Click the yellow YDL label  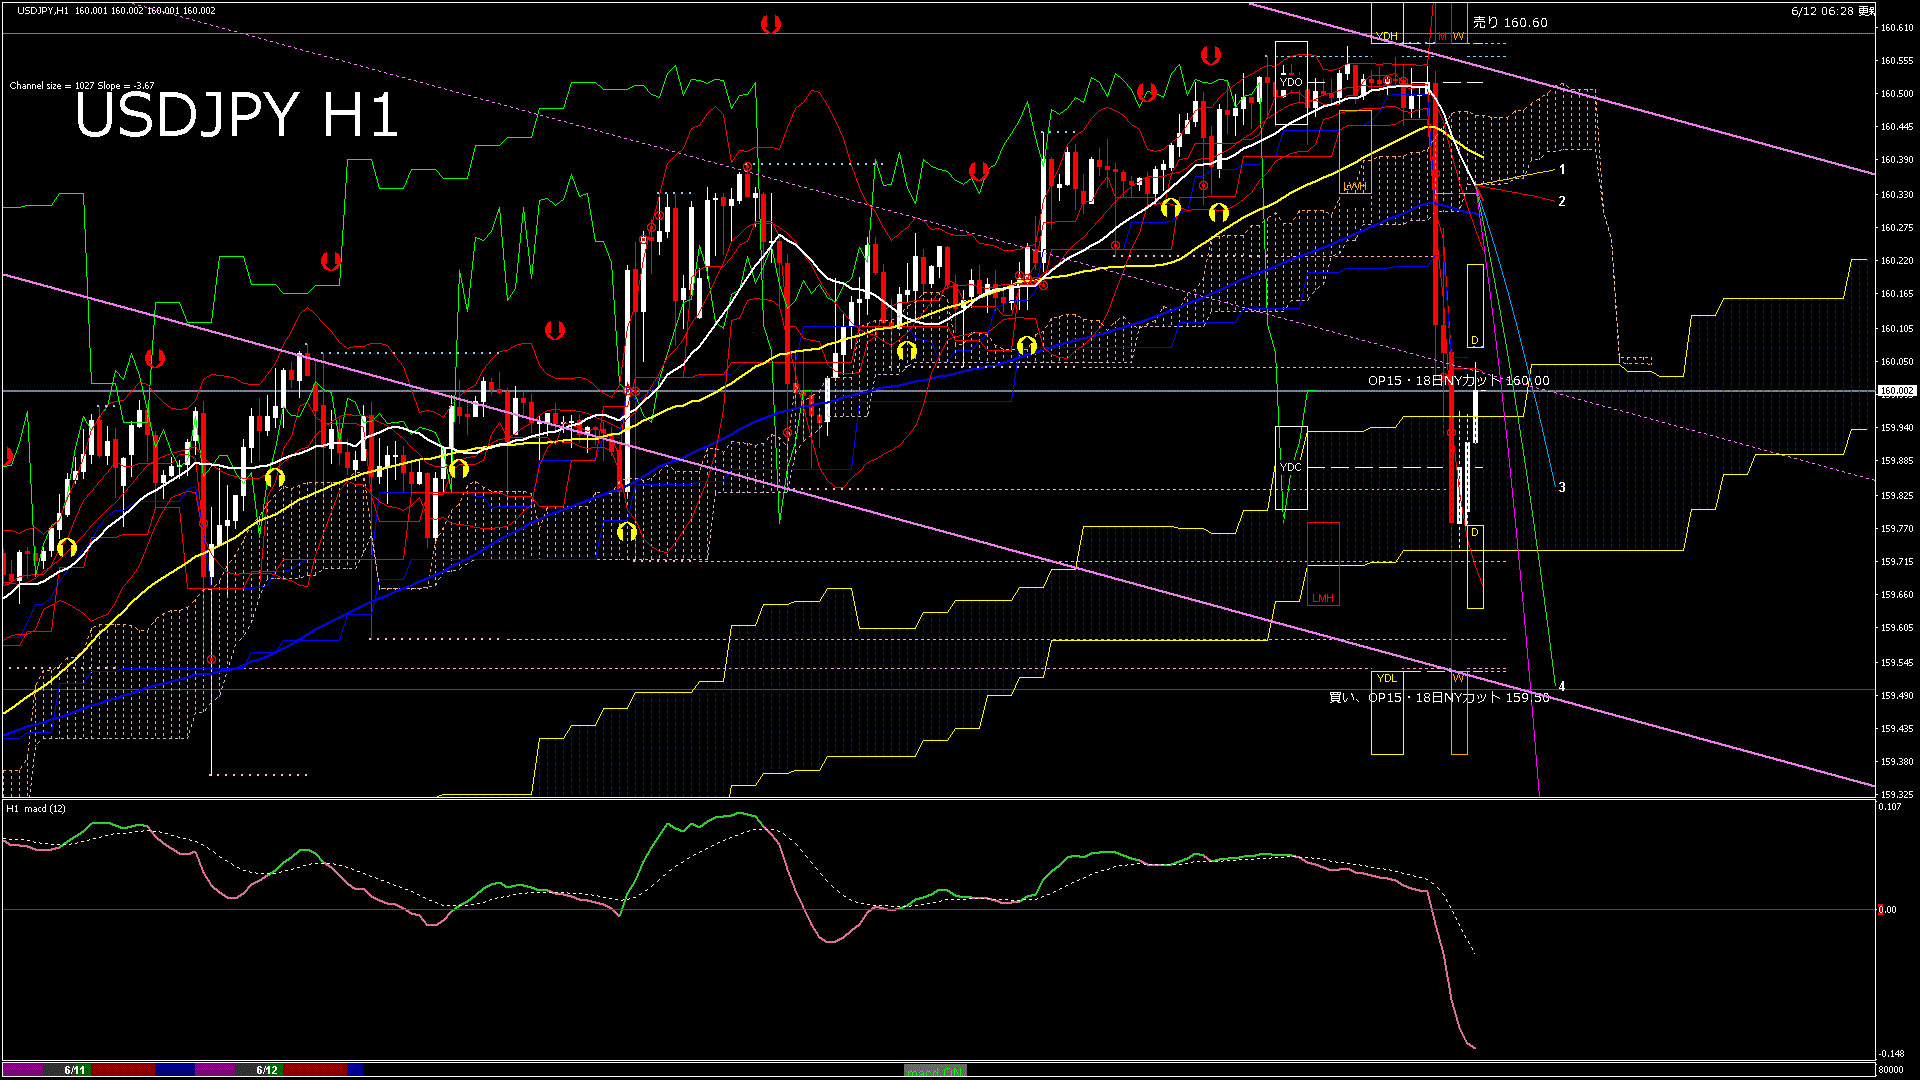pyautogui.click(x=1386, y=678)
